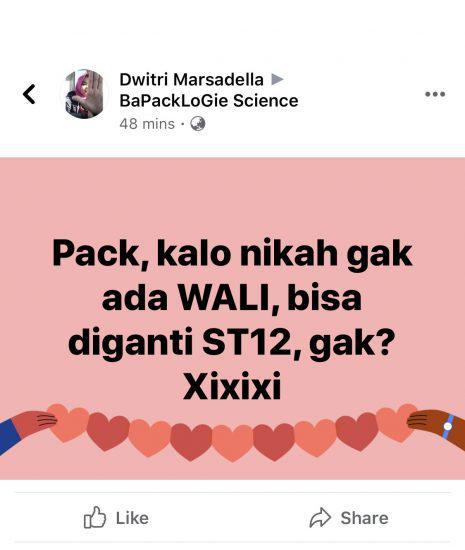Tap the Xixixi line of the post
465x550 pixels.
232,386
